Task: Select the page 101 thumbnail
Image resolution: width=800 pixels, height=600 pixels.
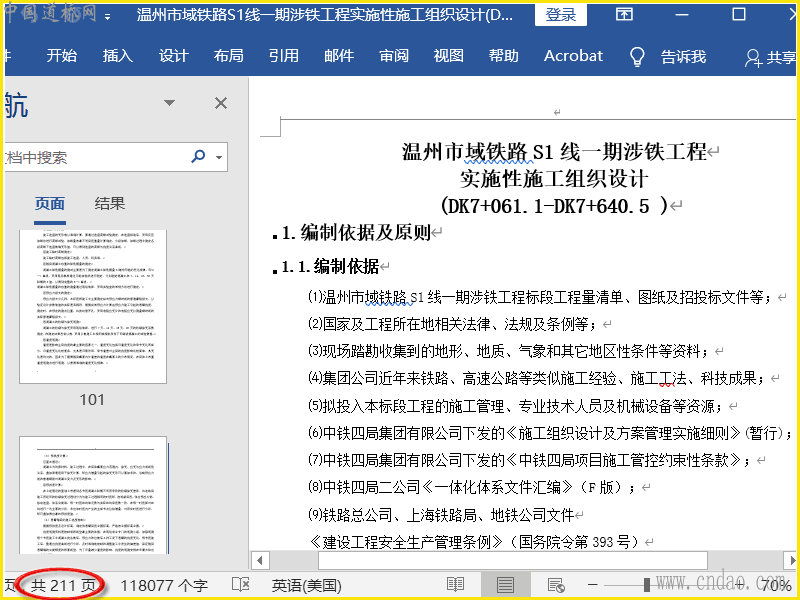Action: [x=92, y=305]
